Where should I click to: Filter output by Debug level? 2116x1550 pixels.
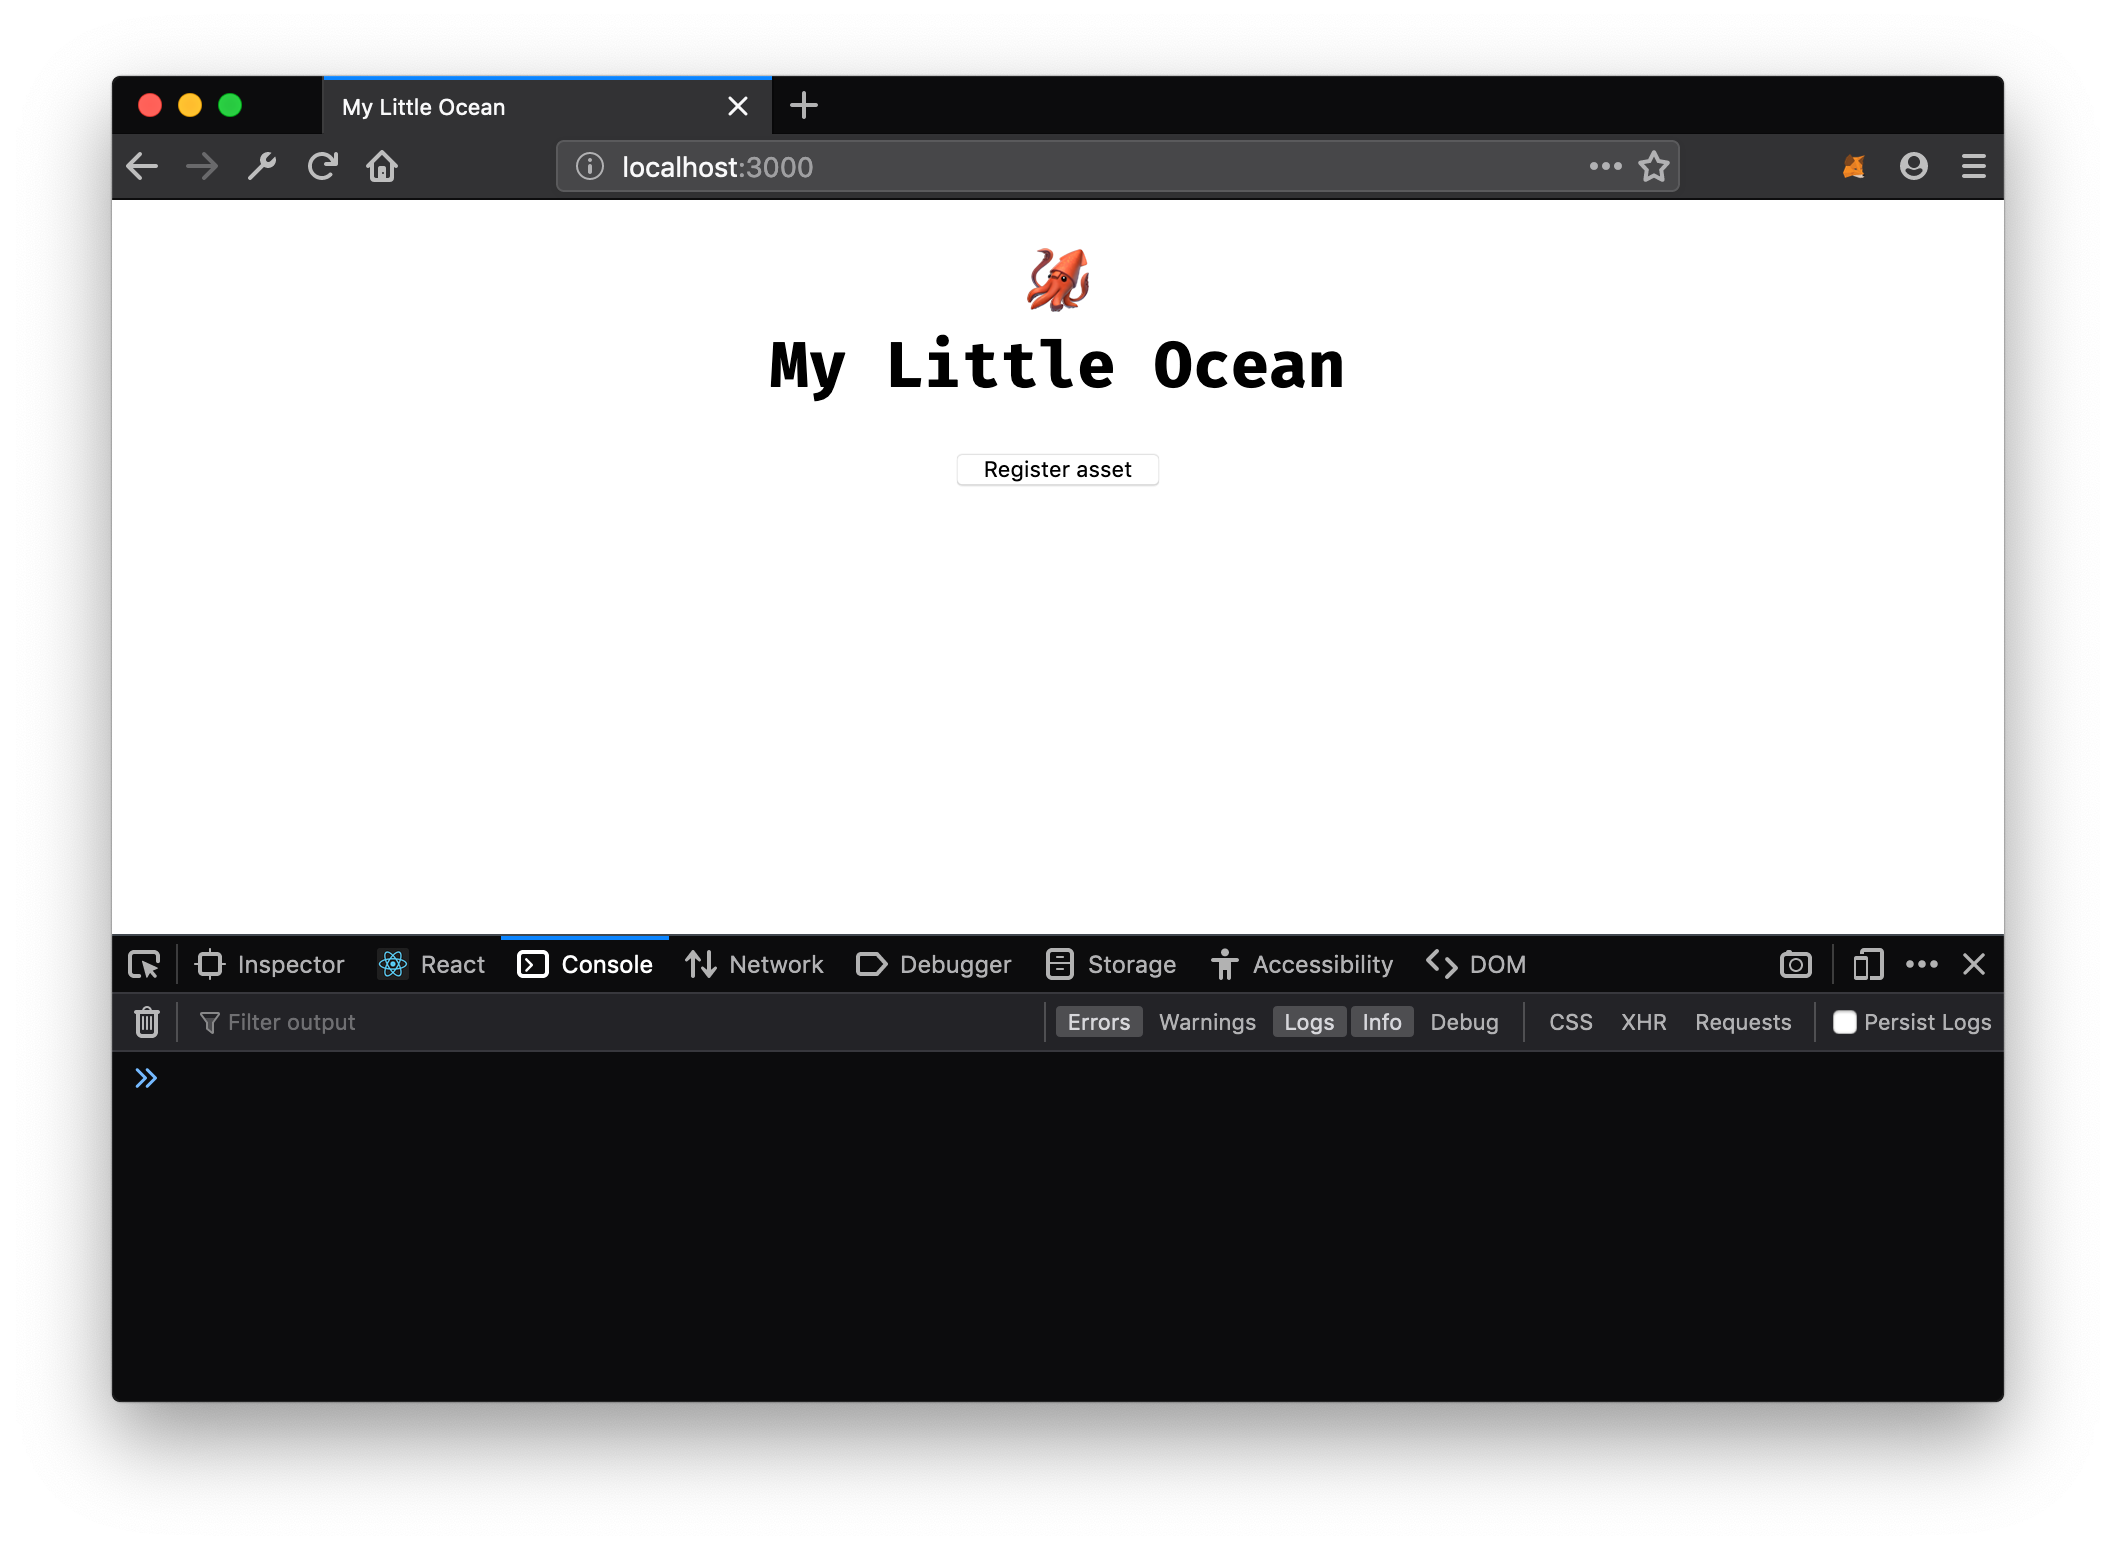click(x=1464, y=1021)
